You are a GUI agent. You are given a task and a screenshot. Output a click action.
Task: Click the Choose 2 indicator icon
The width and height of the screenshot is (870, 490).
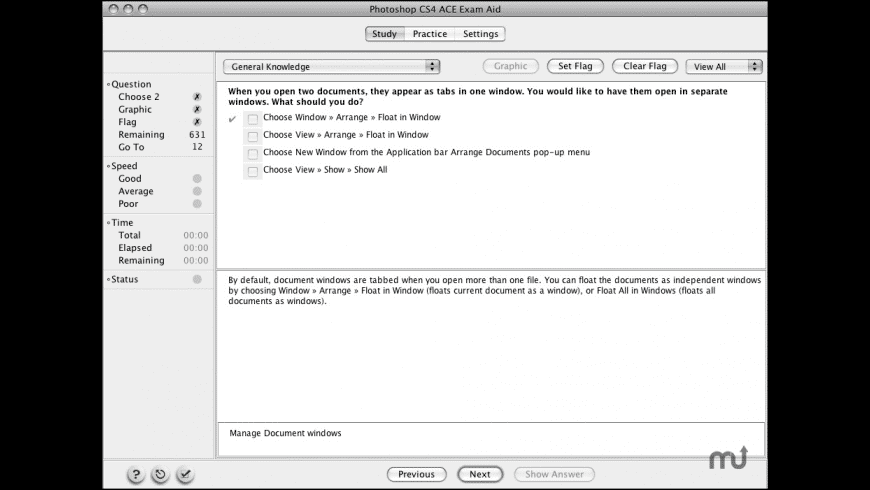[x=197, y=97]
